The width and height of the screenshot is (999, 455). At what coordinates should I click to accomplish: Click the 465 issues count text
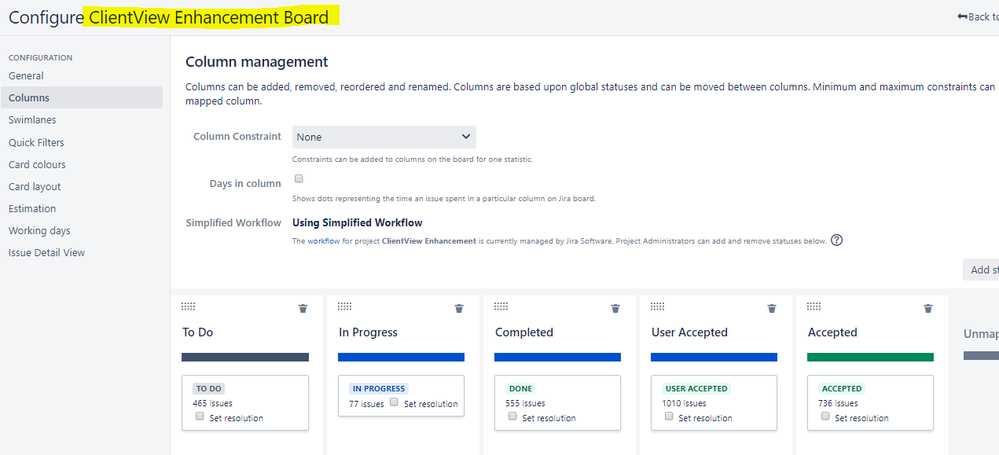[212, 403]
